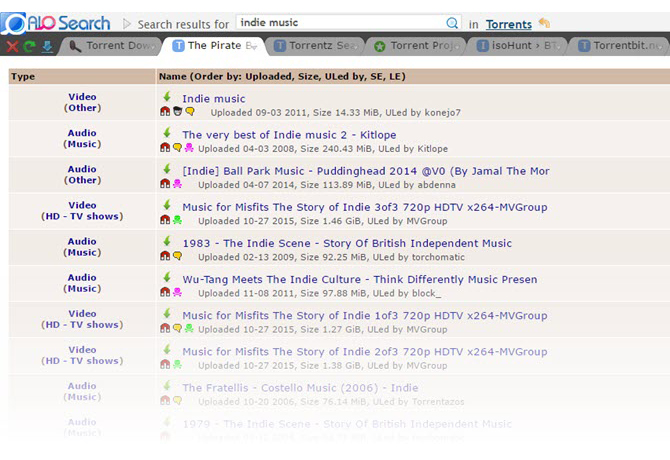Click the orange back arrow next to Torrents
The width and height of the screenshot is (670, 460).
tap(544, 23)
